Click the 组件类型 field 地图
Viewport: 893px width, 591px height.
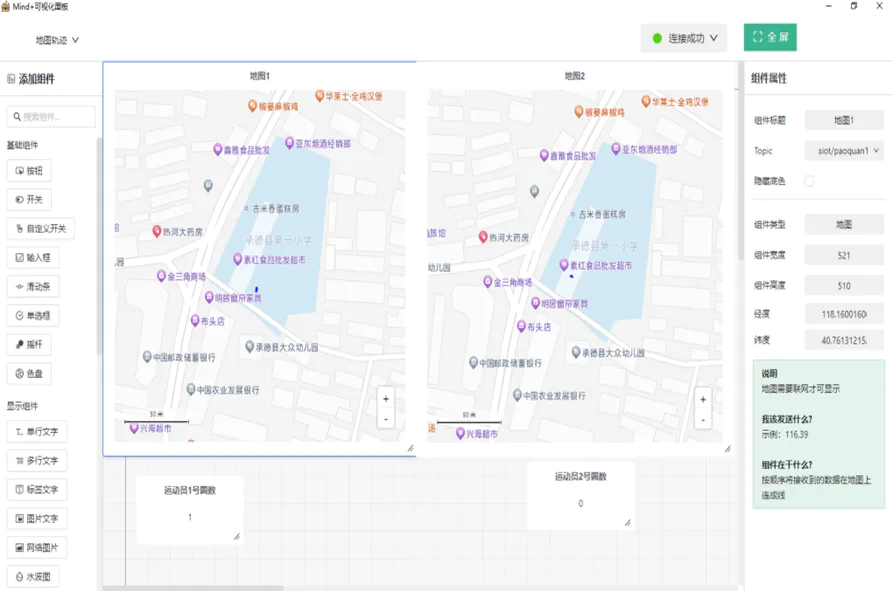844,224
